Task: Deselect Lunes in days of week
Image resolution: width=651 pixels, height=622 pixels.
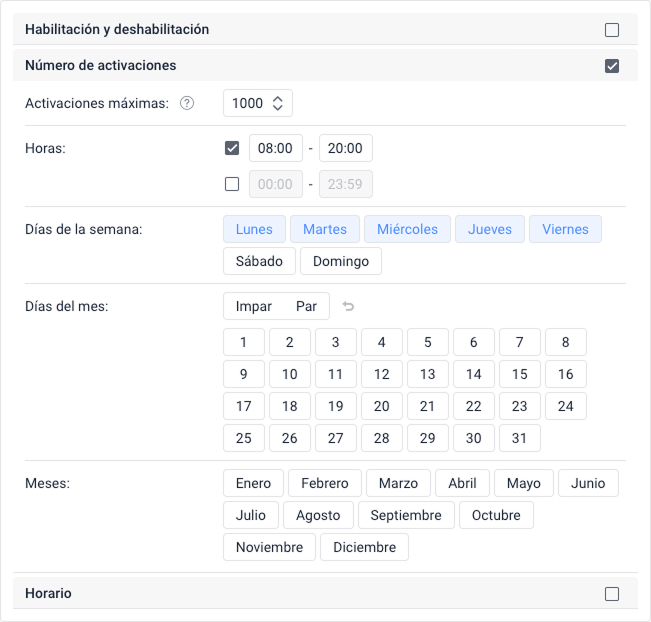Action: click(254, 229)
